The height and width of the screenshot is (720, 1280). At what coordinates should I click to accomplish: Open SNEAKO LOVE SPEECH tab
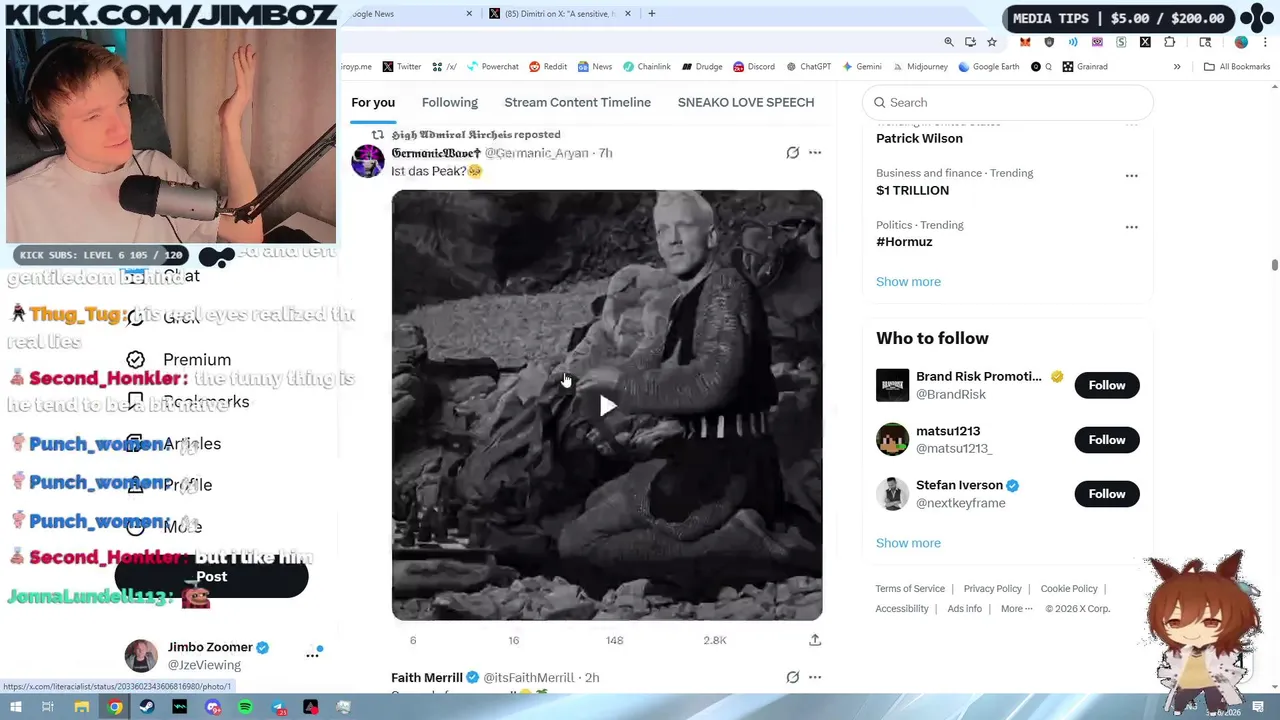[746, 102]
